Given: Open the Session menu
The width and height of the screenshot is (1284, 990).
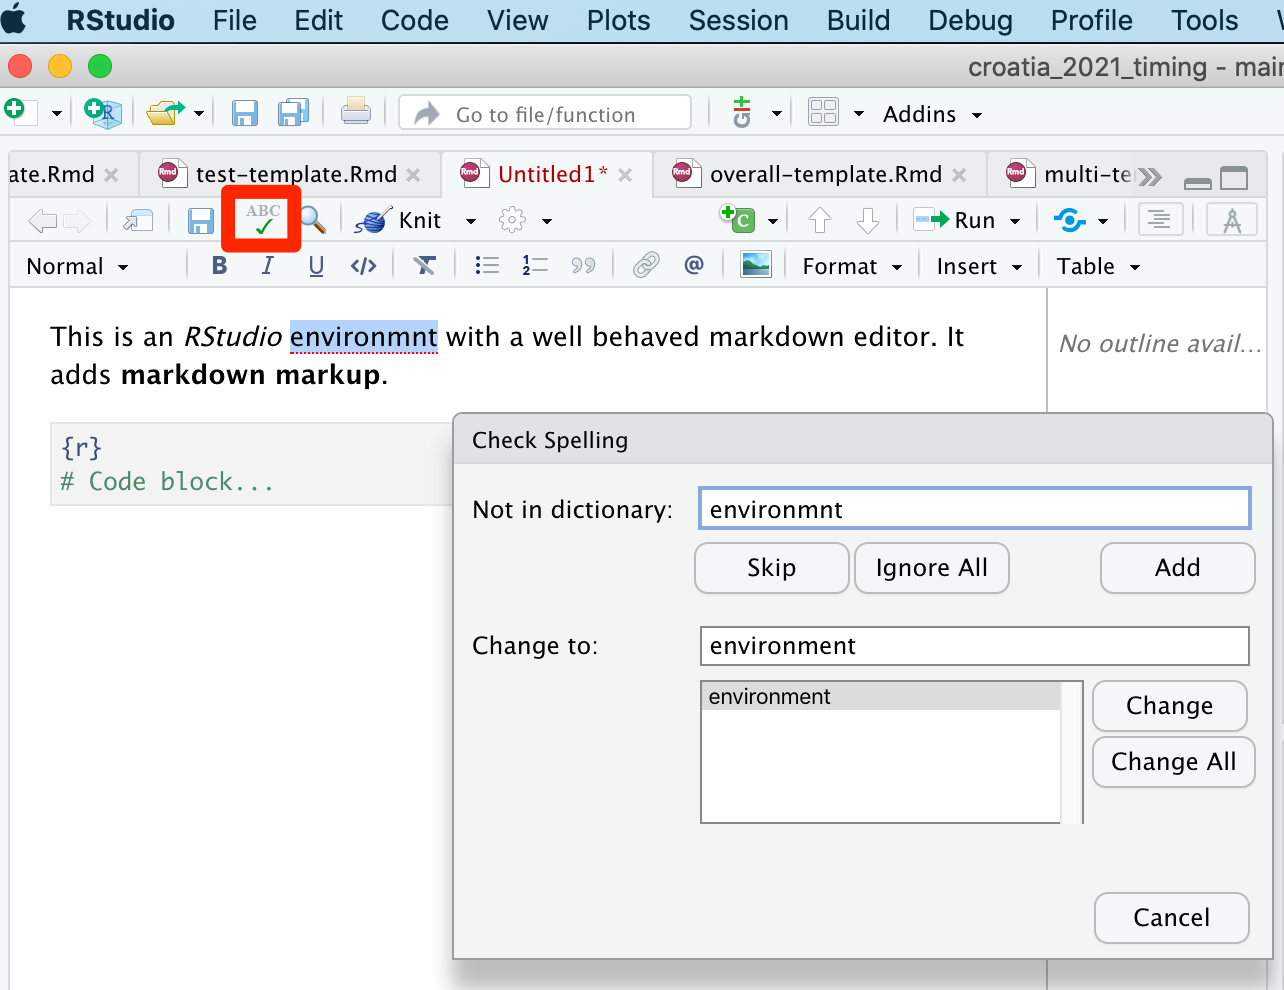Looking at the screenshot, I should pos(739,20).
